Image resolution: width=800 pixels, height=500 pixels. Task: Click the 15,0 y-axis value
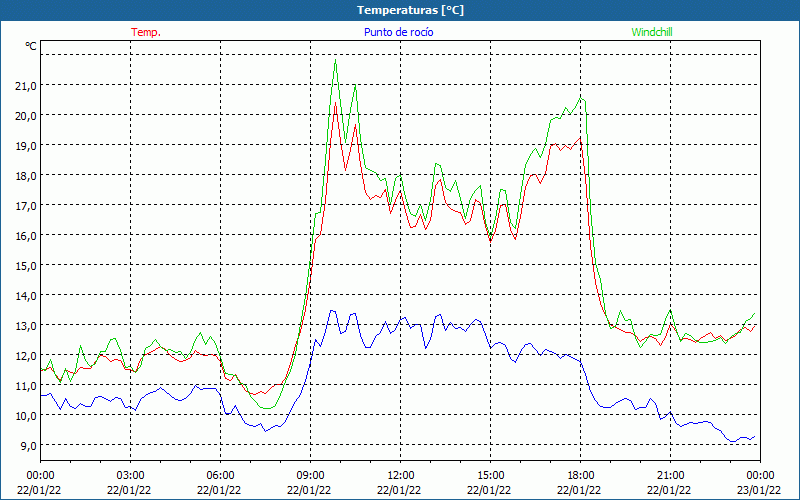click(26, 266)
